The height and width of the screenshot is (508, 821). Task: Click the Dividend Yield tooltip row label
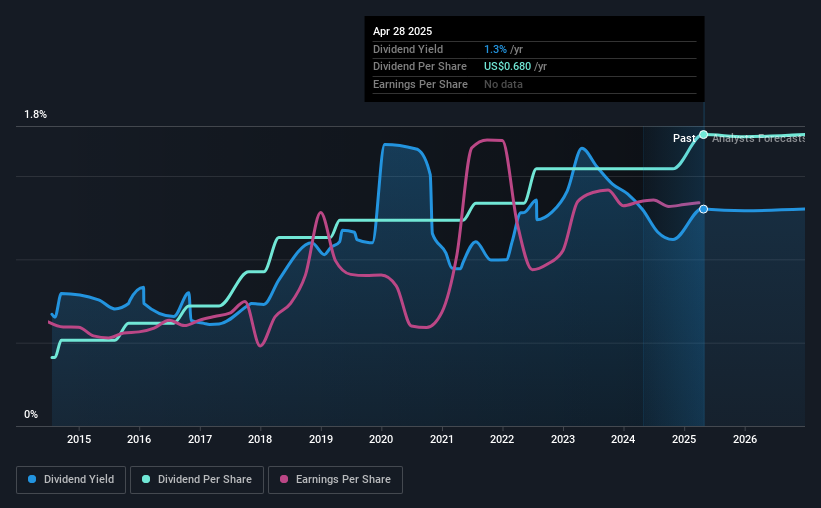tap(408, 49)
